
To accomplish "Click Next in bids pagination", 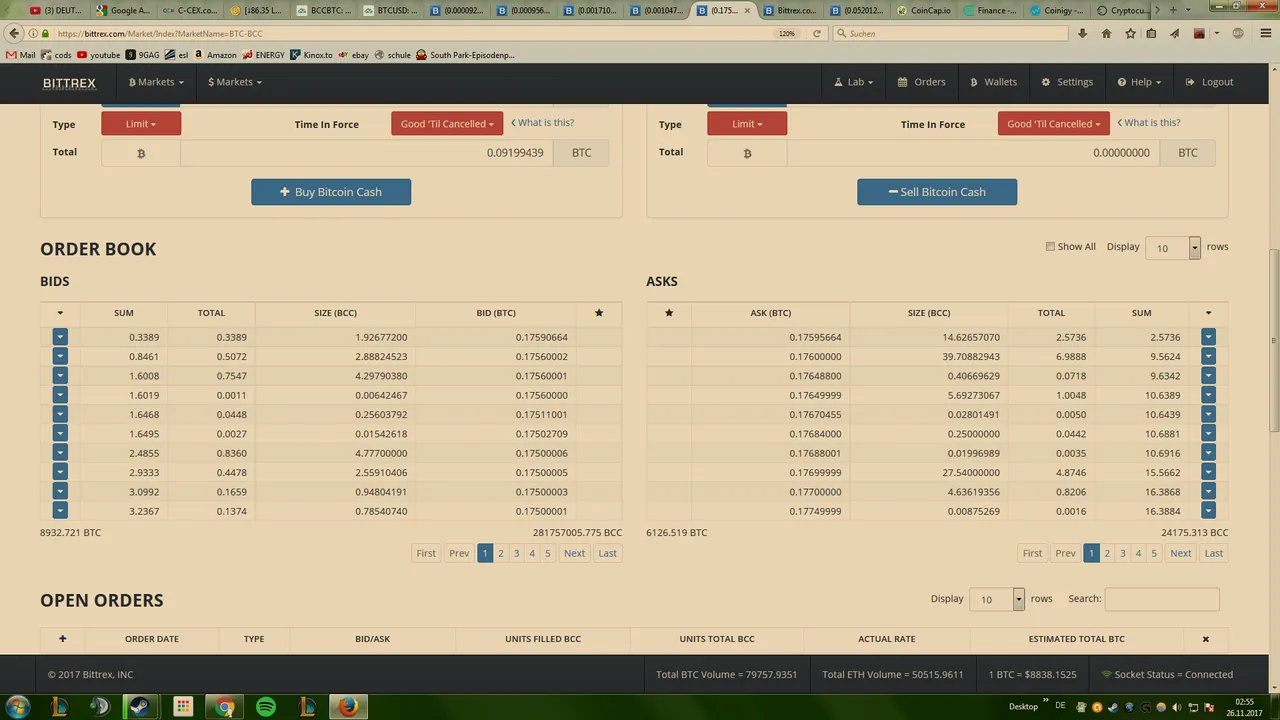I will (574, 553).
